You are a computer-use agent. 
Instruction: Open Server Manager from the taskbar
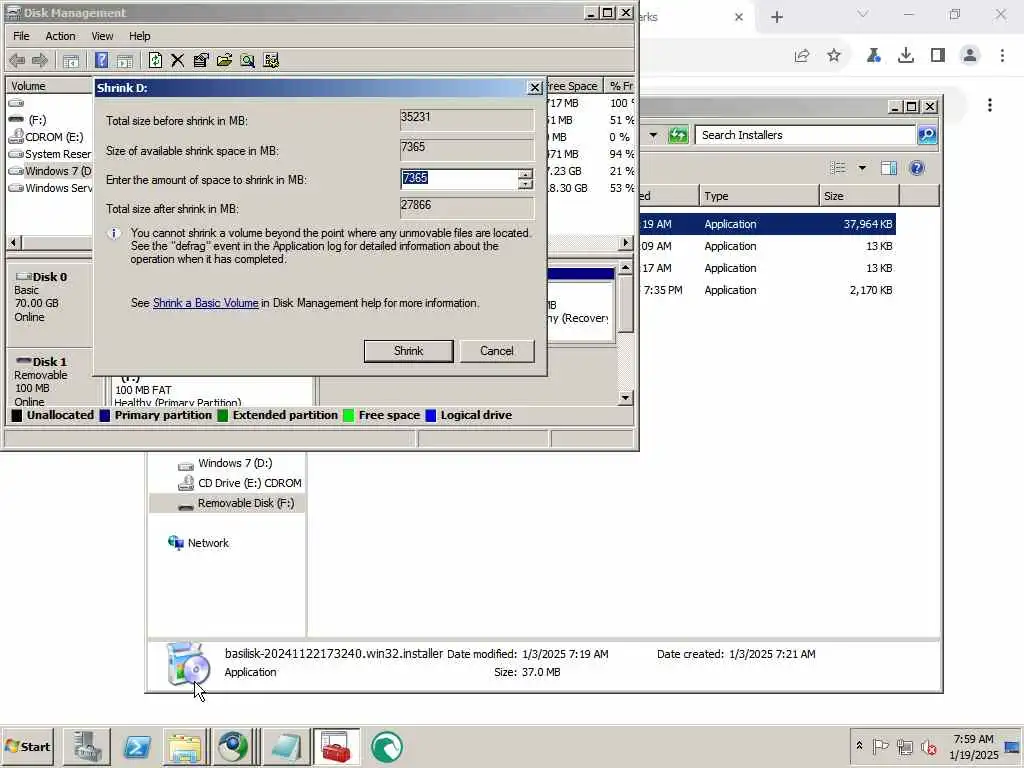click(x=87, y=747)
